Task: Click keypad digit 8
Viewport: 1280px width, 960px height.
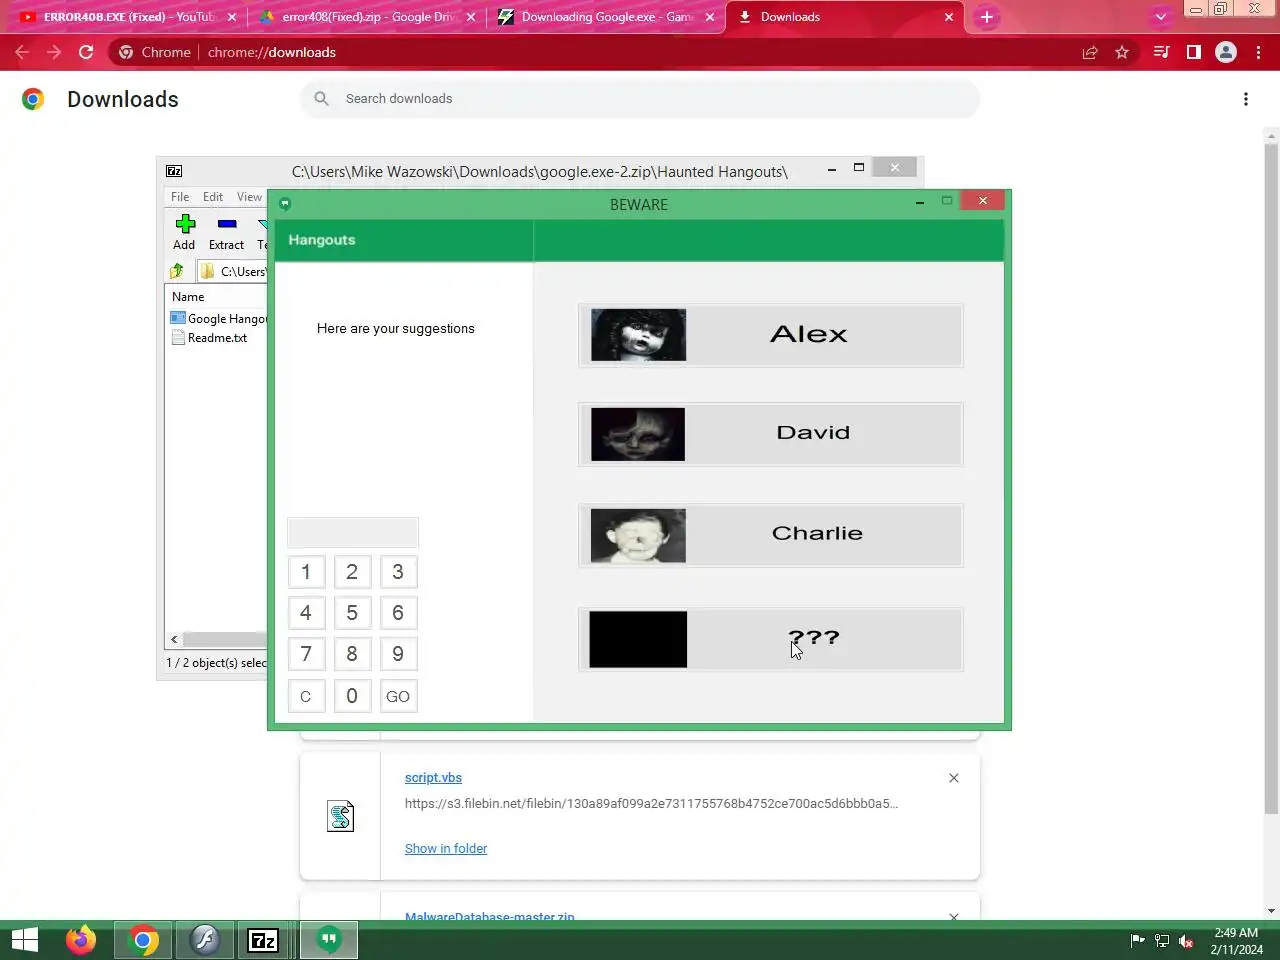Action: coord(352,654)
